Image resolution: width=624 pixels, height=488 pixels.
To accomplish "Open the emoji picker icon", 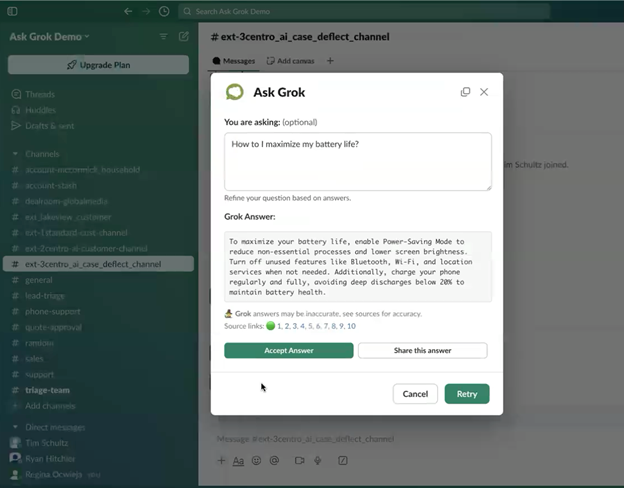I will pos(256,461).
